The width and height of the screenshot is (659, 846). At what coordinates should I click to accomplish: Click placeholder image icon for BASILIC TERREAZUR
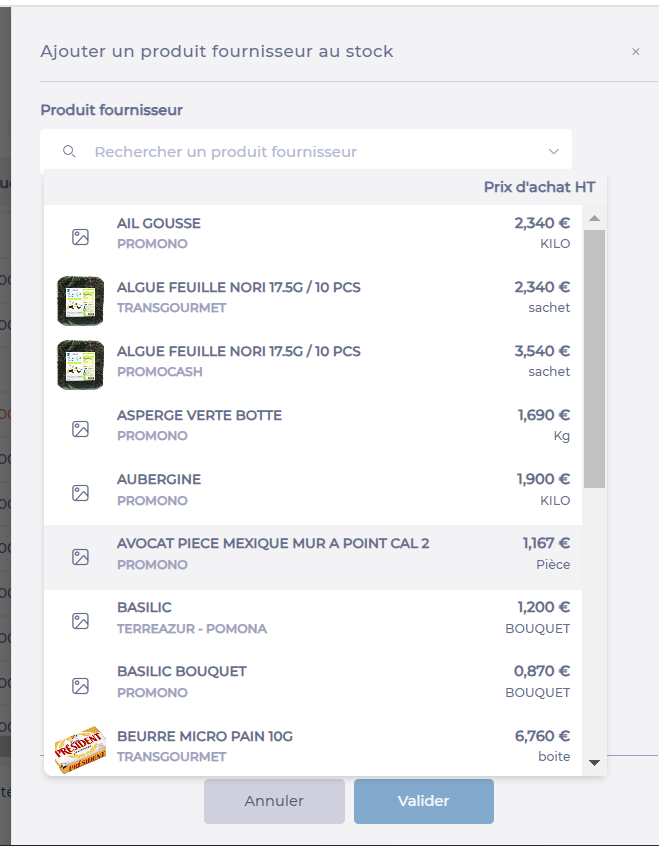click(80, 621)
